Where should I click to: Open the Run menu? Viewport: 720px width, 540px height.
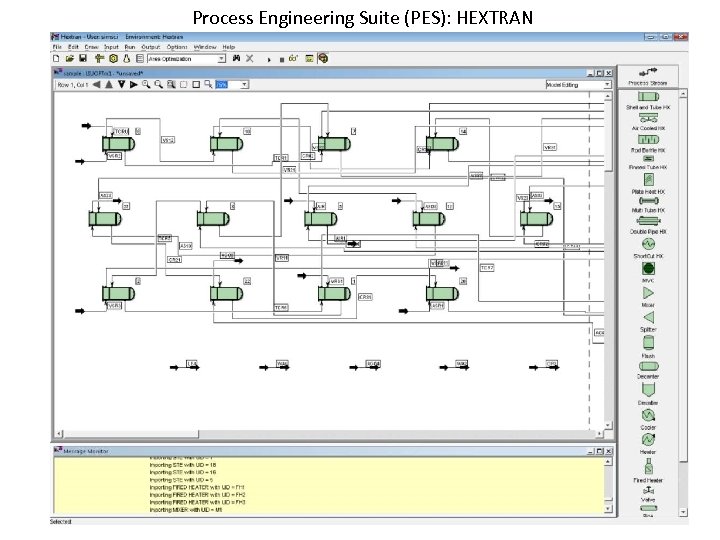130,47
